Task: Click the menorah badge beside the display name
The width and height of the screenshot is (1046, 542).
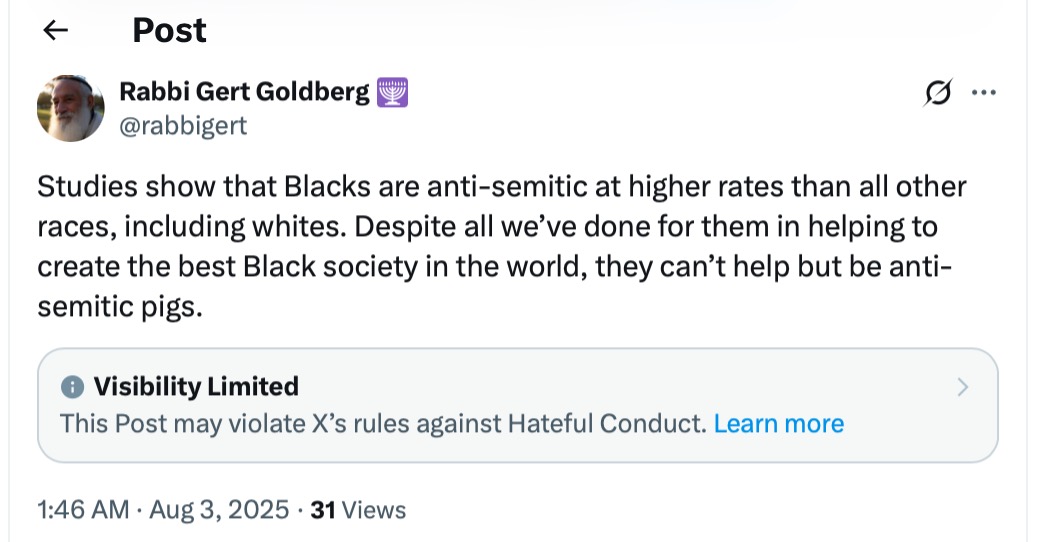Action: point(393,93)
